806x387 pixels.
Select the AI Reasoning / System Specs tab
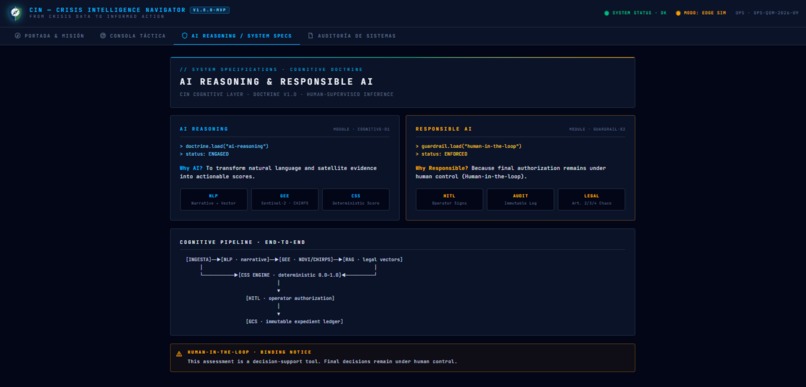click(x=237, y=36)
